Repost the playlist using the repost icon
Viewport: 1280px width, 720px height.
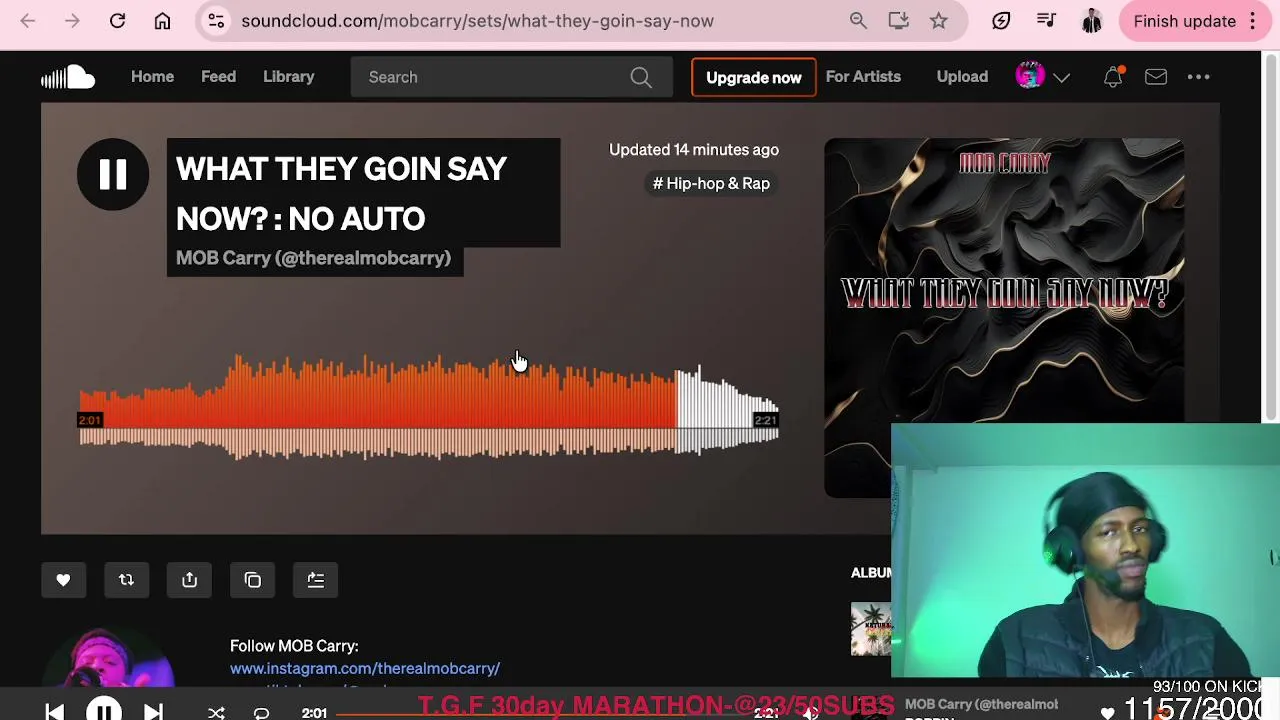(x=126, y=580)
